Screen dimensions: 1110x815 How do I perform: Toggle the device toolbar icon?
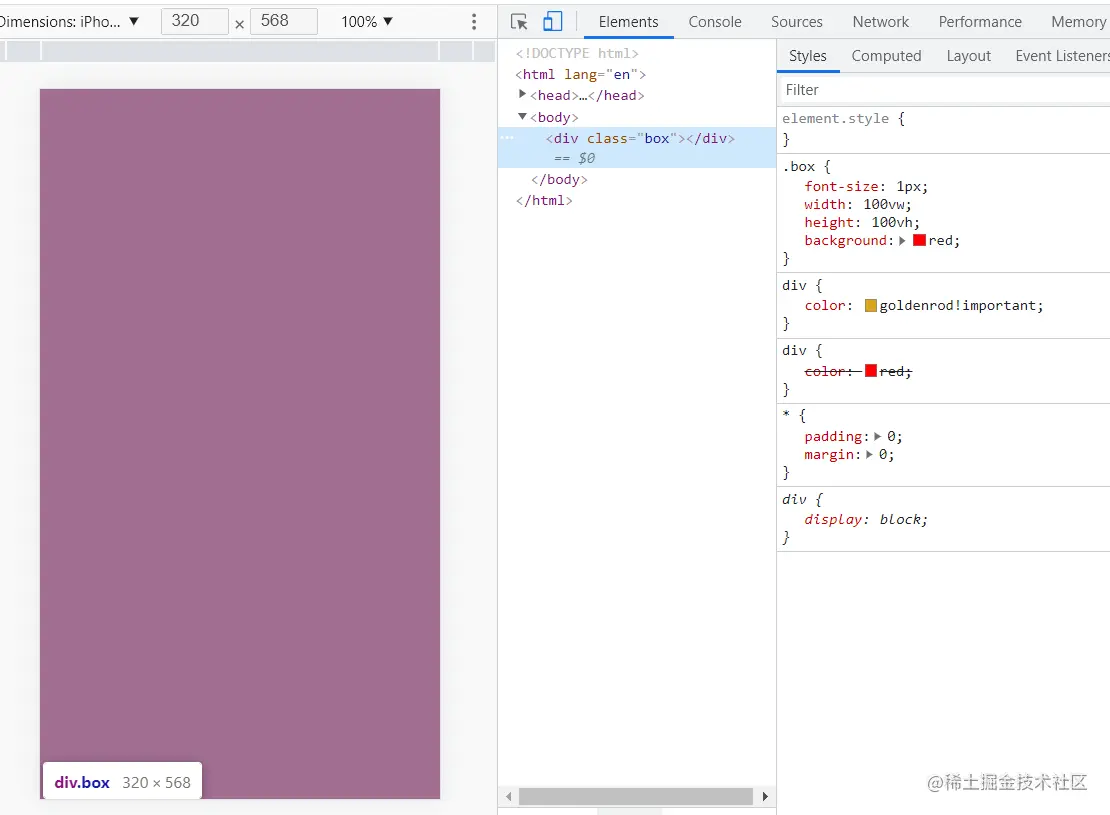pos(552,21)
